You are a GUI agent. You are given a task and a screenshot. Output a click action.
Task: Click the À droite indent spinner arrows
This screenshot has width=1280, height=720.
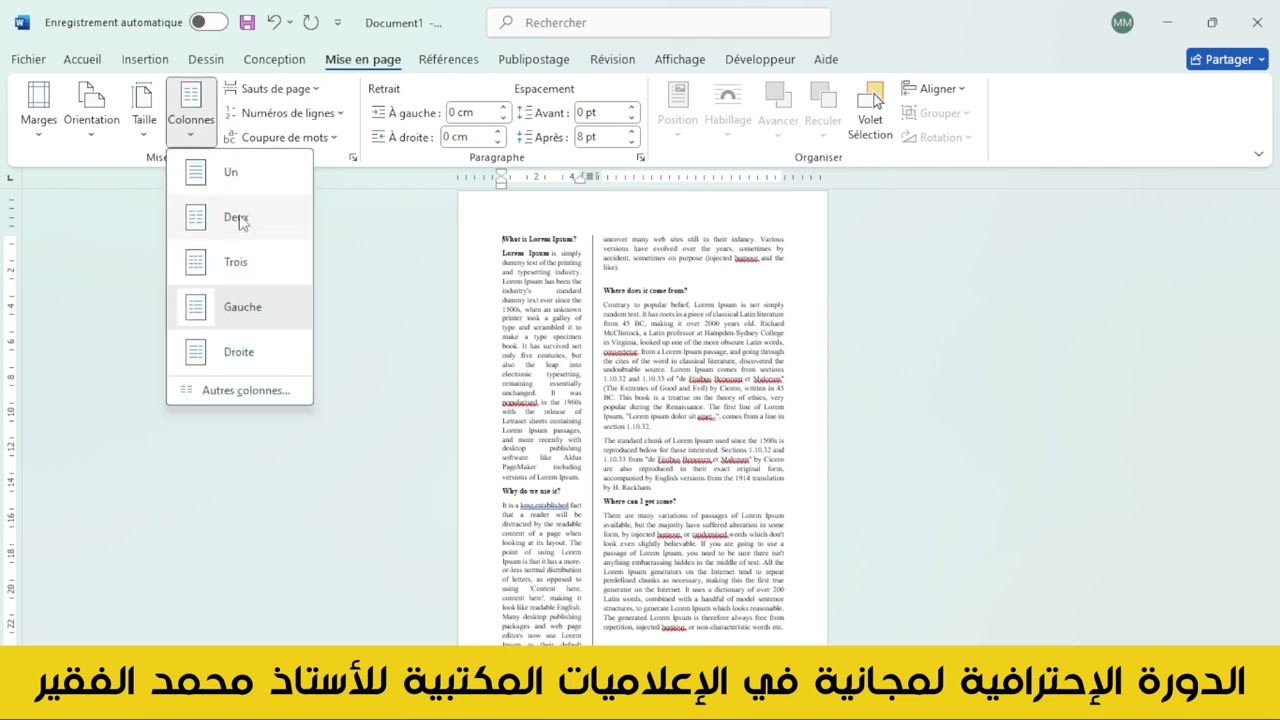[497, 137]
